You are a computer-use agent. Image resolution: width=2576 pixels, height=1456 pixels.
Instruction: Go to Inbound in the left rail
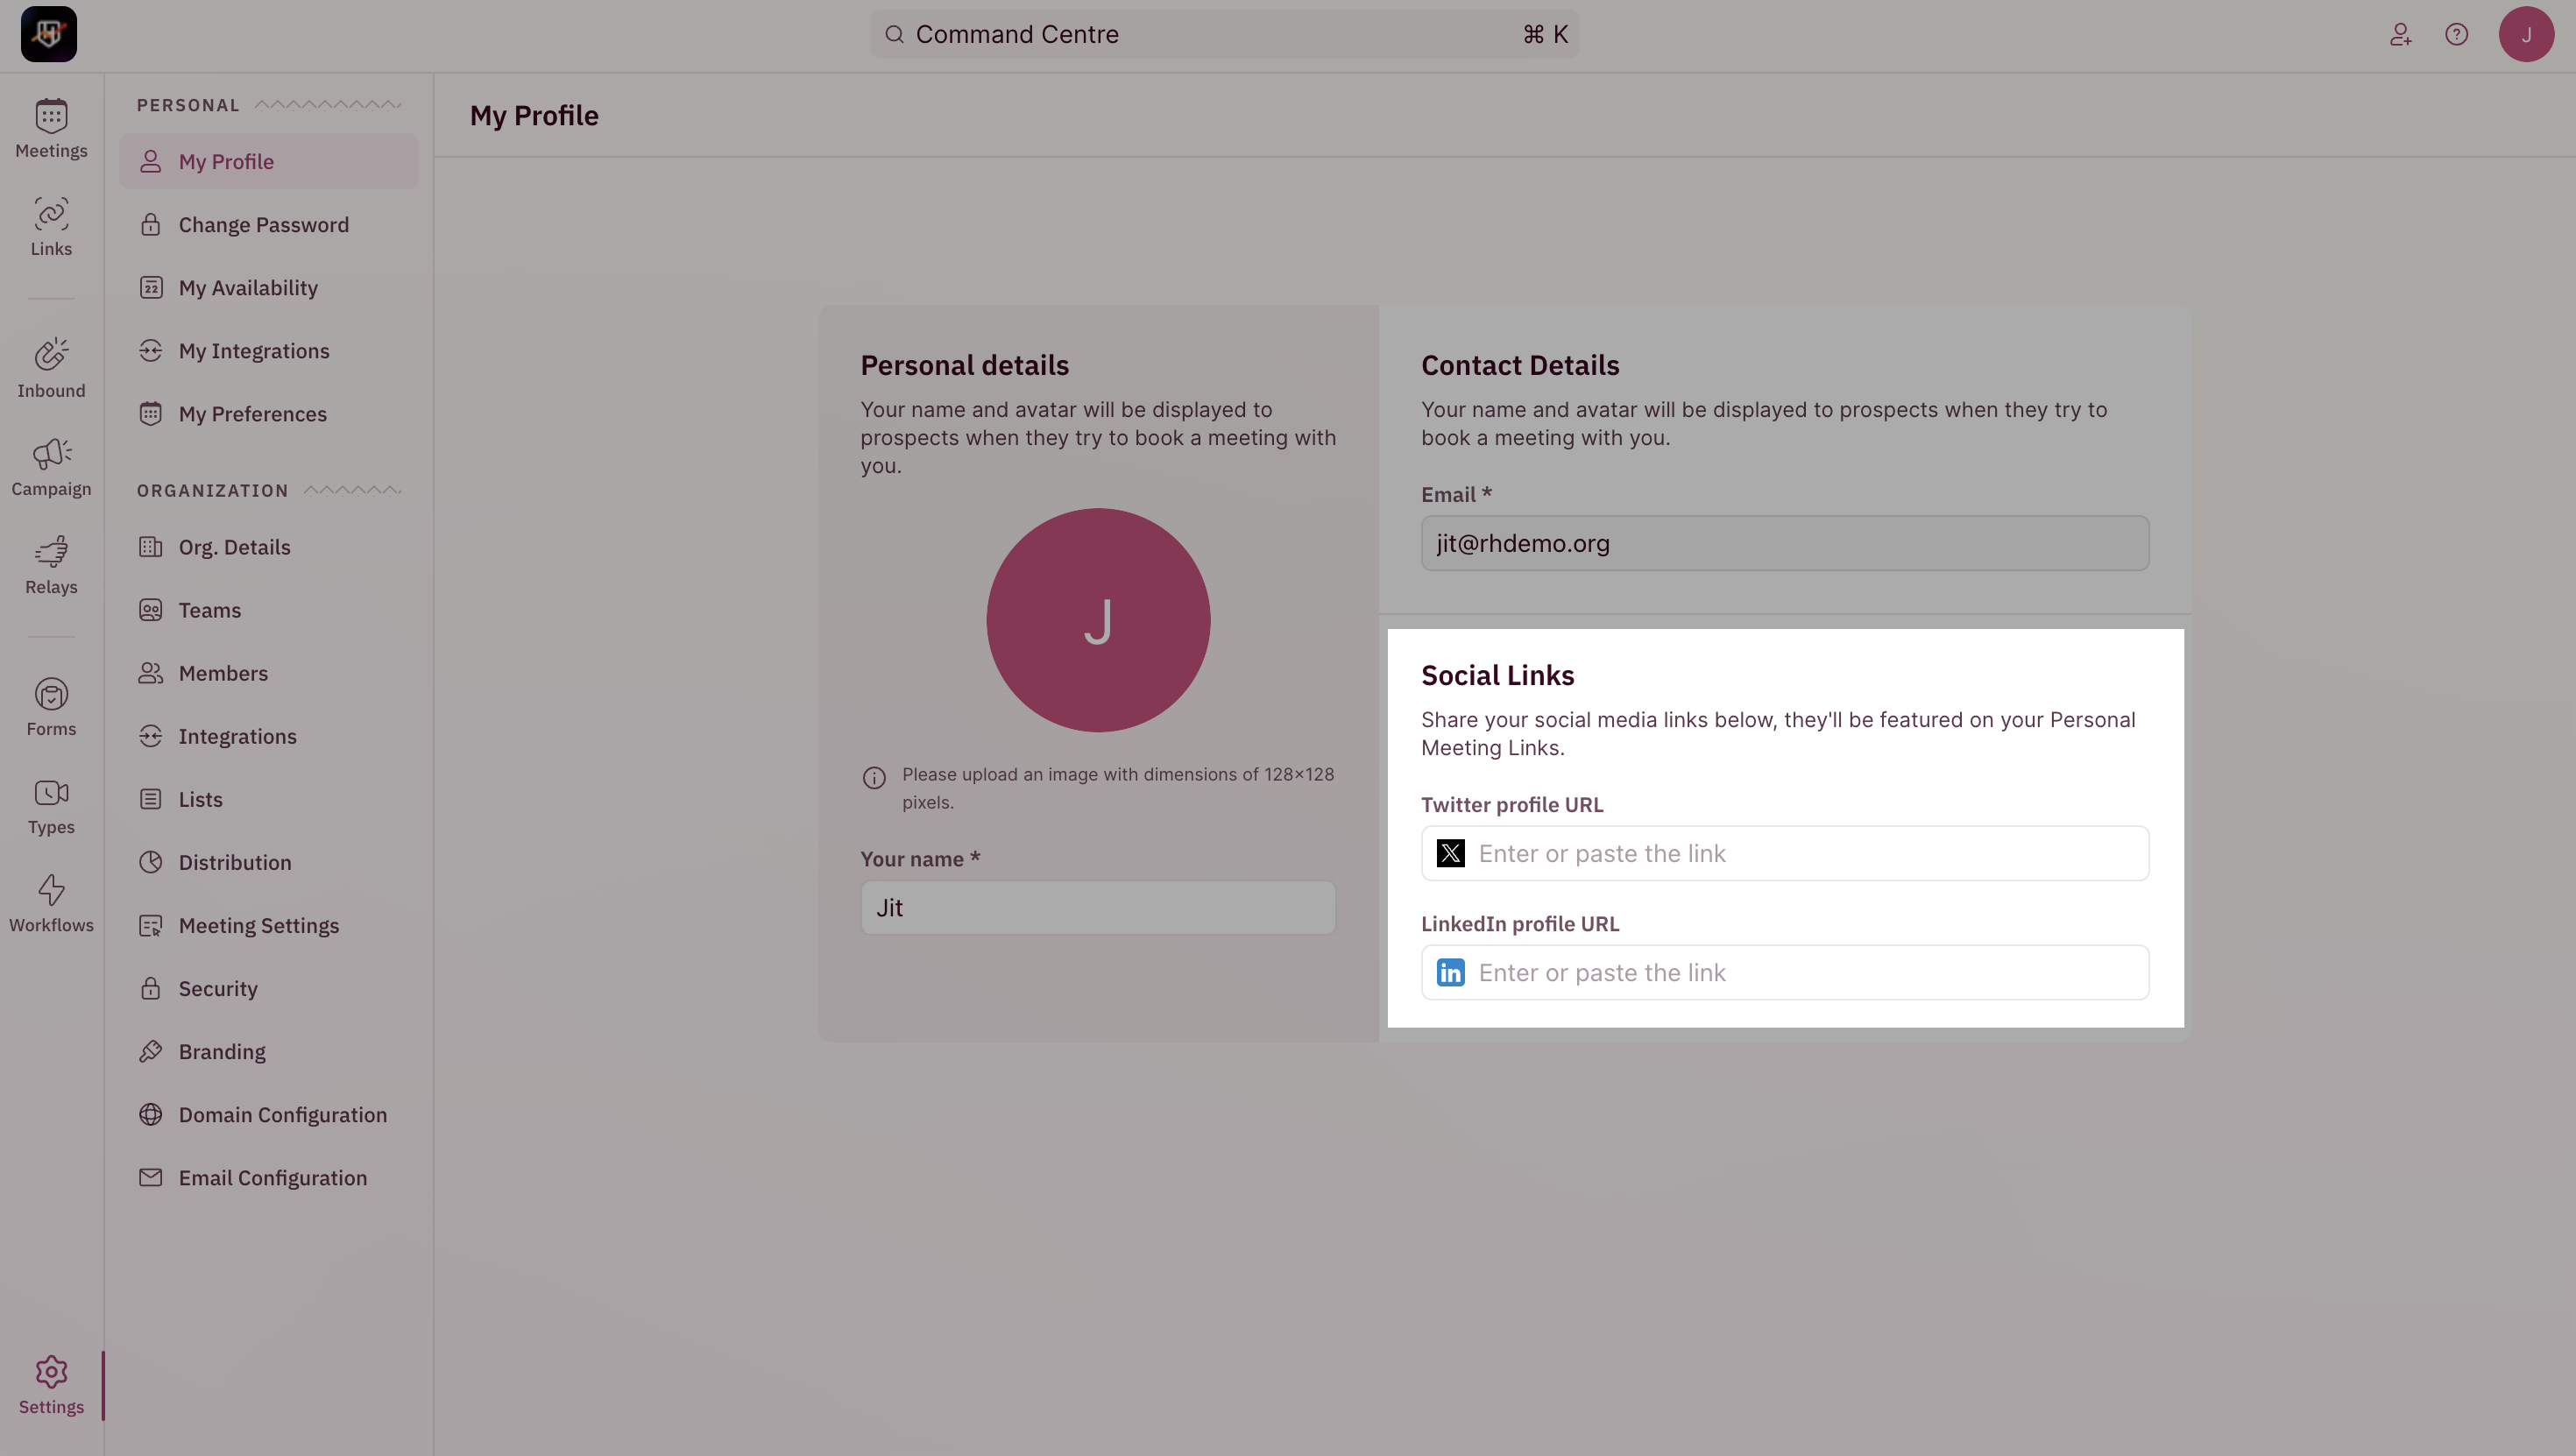[x=51, y=369]
